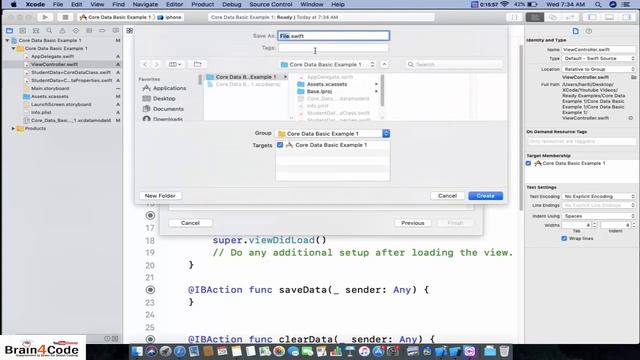Open the Location dropdown Relative to Group
Viewport: 640px width, 360px height.
tap(599, 69)
